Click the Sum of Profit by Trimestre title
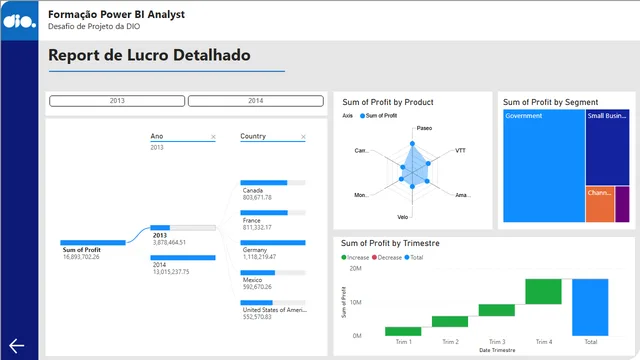The width and height of the screenshot is (640, 360). [x=390, y=243]
